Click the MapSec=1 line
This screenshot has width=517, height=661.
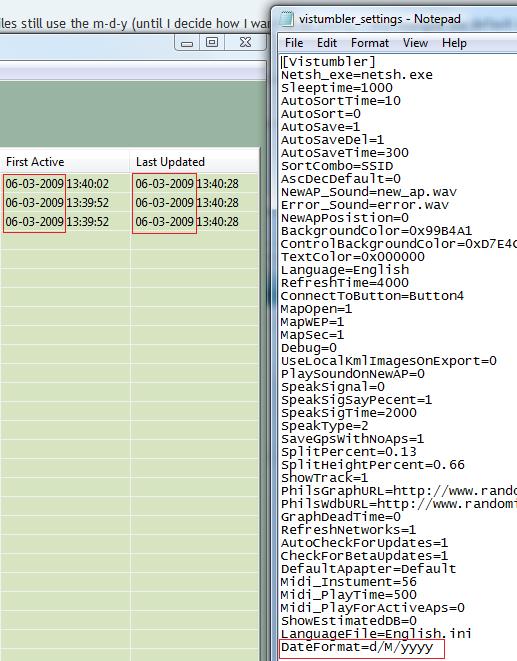(312, 335)
